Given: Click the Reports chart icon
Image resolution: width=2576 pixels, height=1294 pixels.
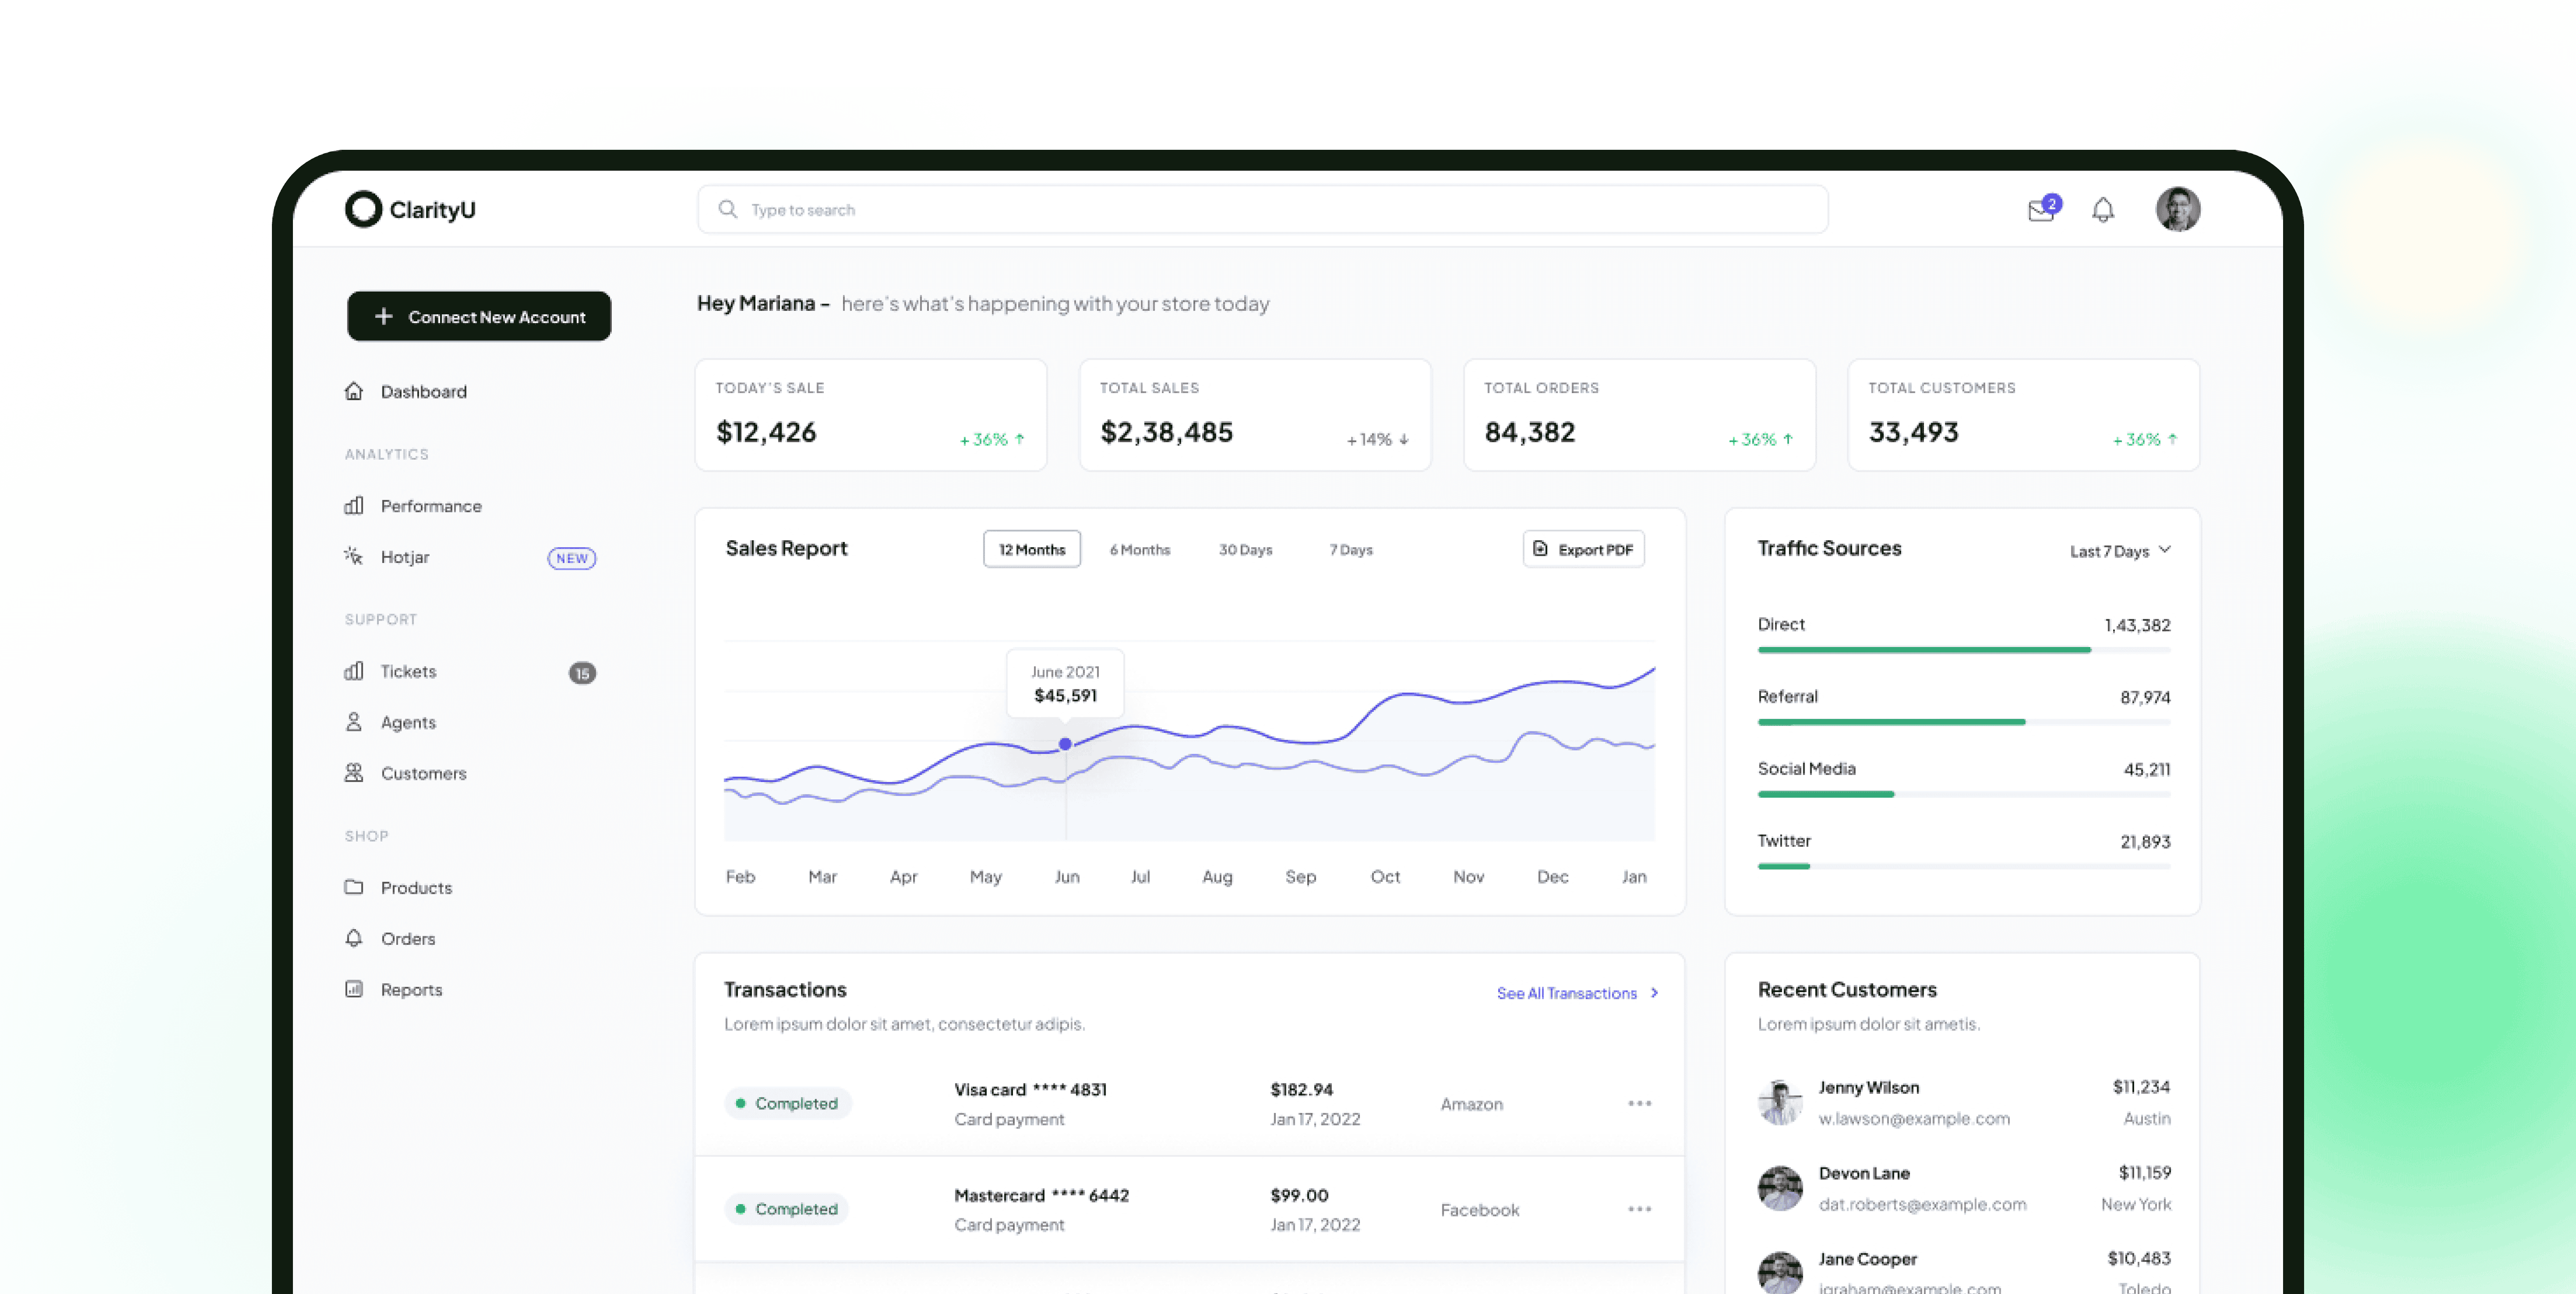Looking at the screenshot, I should [x=354, y=989].
